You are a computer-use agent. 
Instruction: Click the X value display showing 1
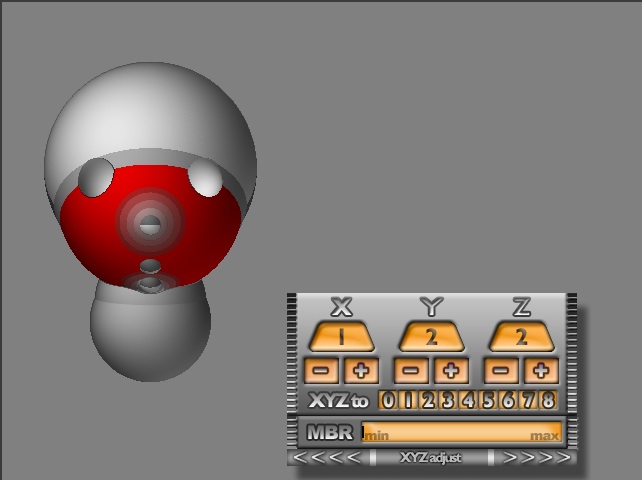click(x=341, y=337)
